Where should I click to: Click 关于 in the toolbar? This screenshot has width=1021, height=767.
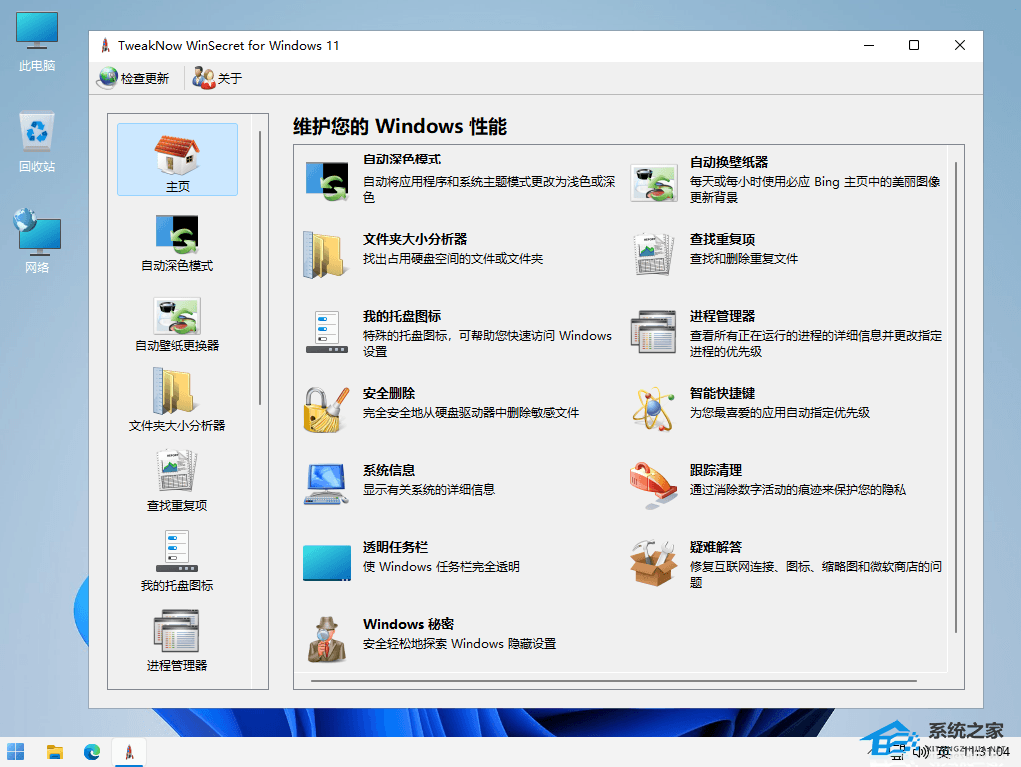click(217, 78)
